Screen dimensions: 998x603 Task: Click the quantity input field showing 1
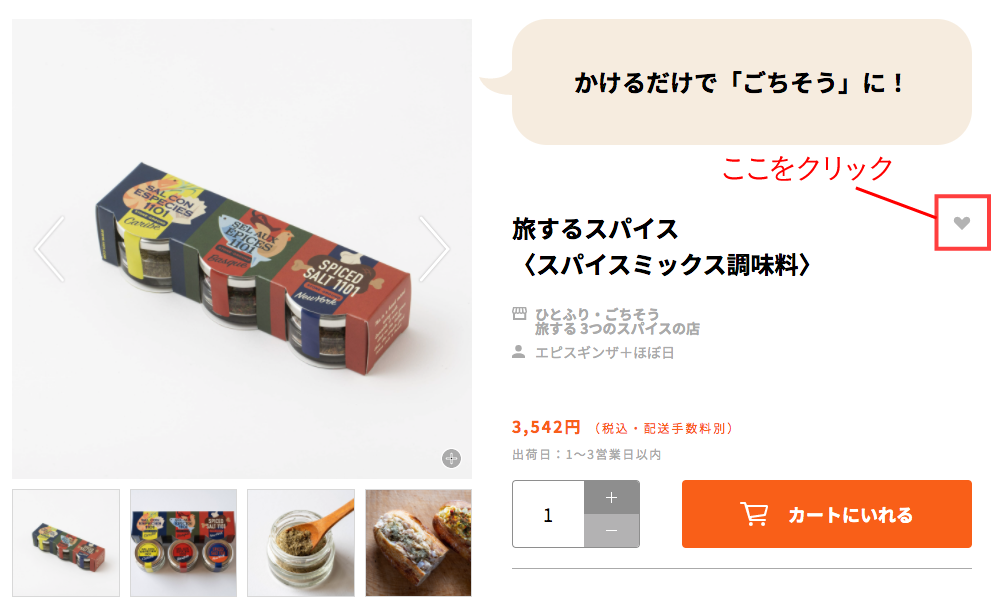tap(548, 514)
